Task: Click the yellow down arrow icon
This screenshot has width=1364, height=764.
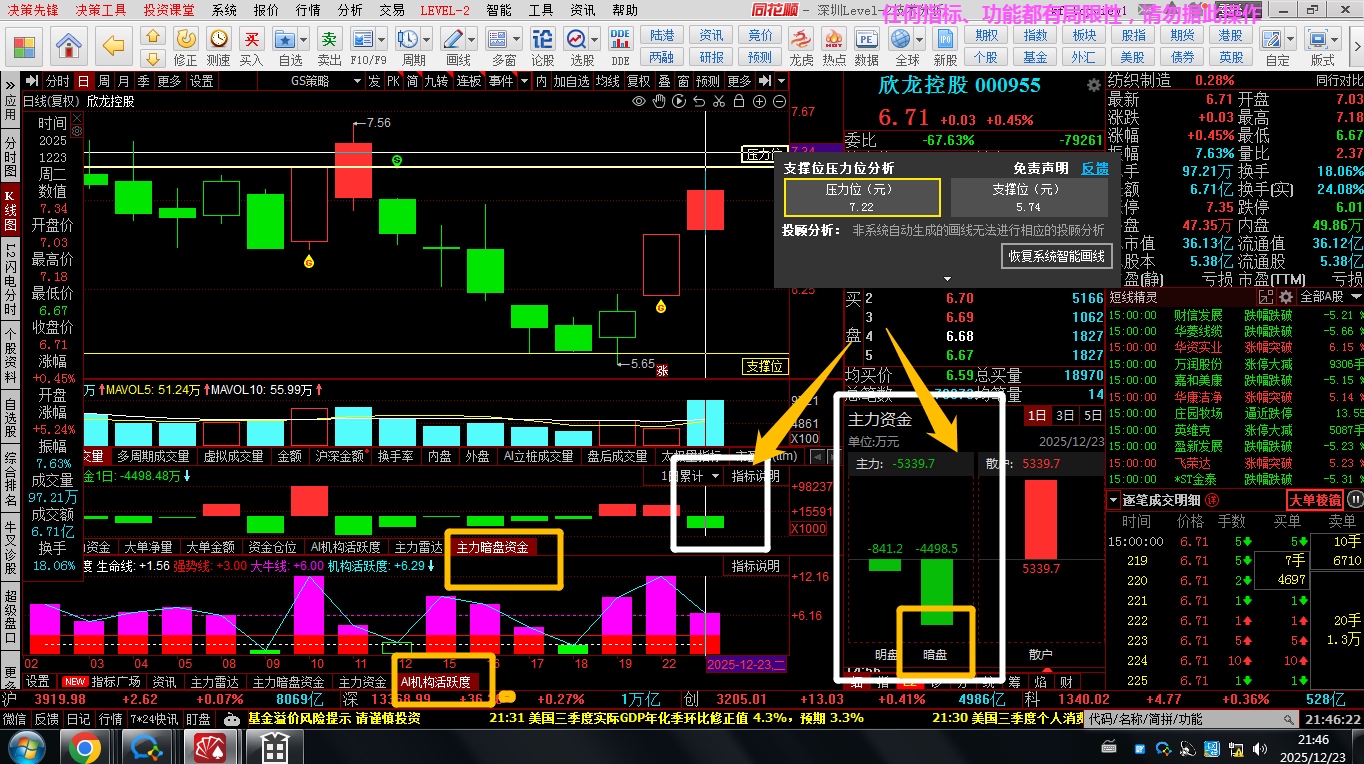Action: coord(153,58)
